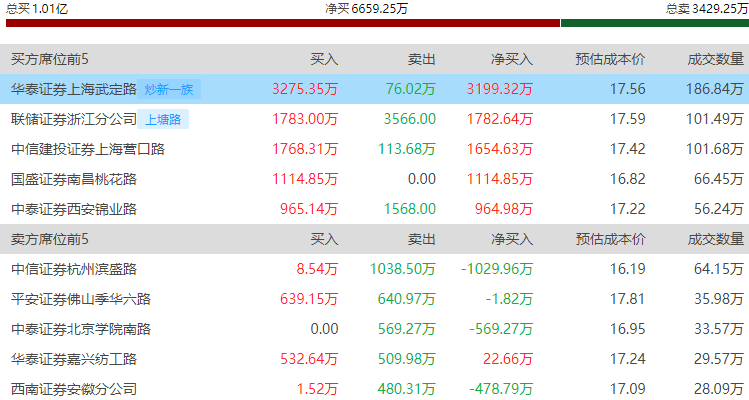Click cost price 17.42
Screen dimensions: 749x400
[x=628, y=149]
